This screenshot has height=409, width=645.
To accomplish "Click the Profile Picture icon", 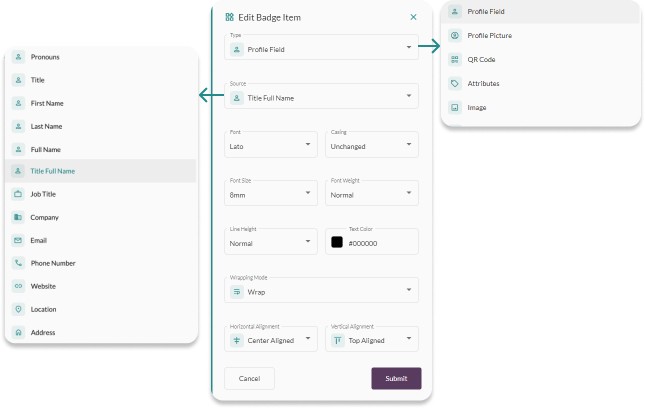I will point(455,35).
